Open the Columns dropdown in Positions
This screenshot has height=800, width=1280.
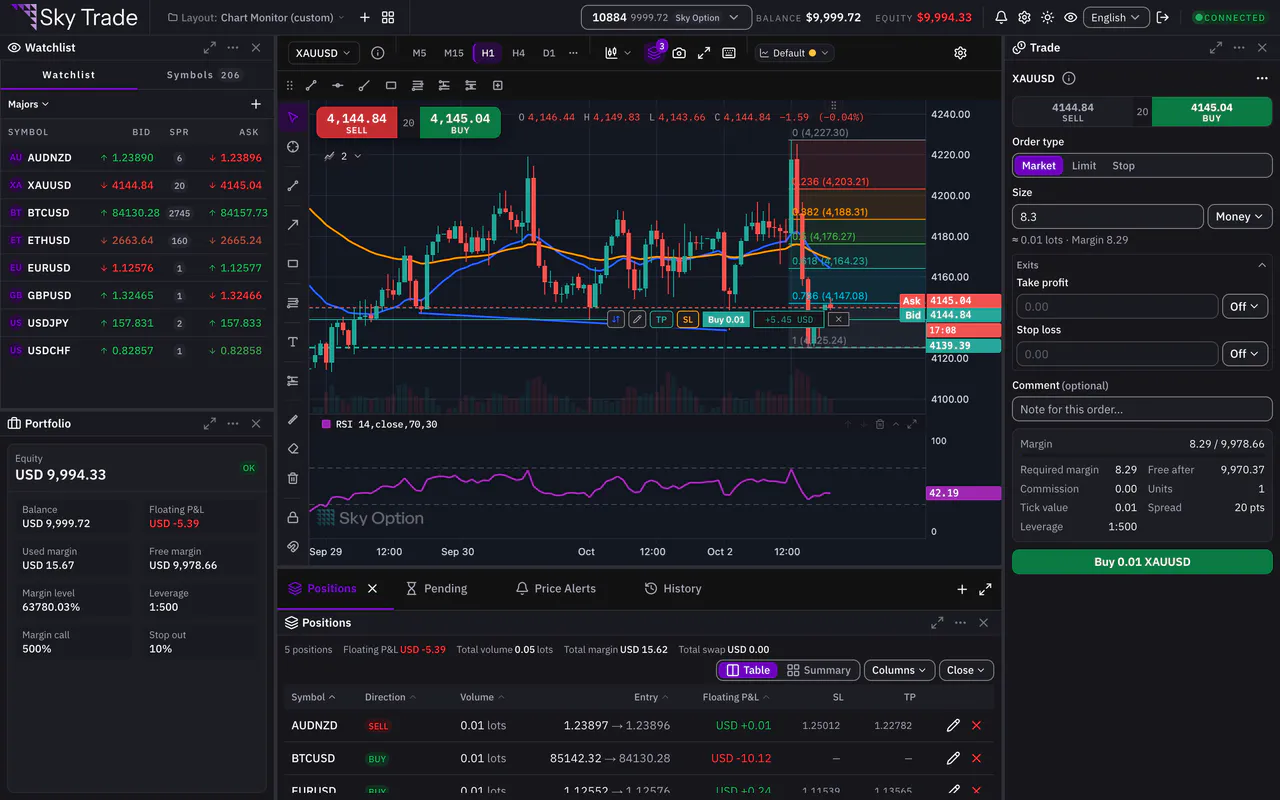pos(897,670)
